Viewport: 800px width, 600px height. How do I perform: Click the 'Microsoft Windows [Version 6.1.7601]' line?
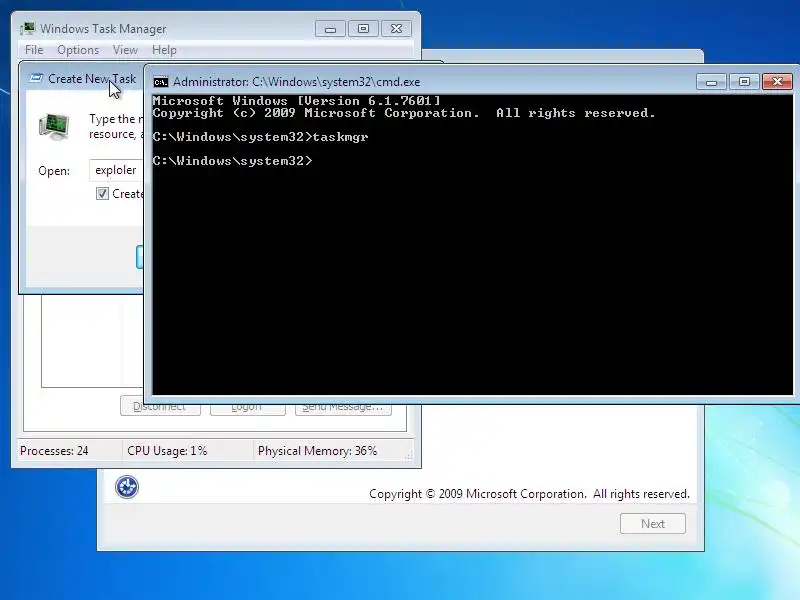(x=296, y=101)
